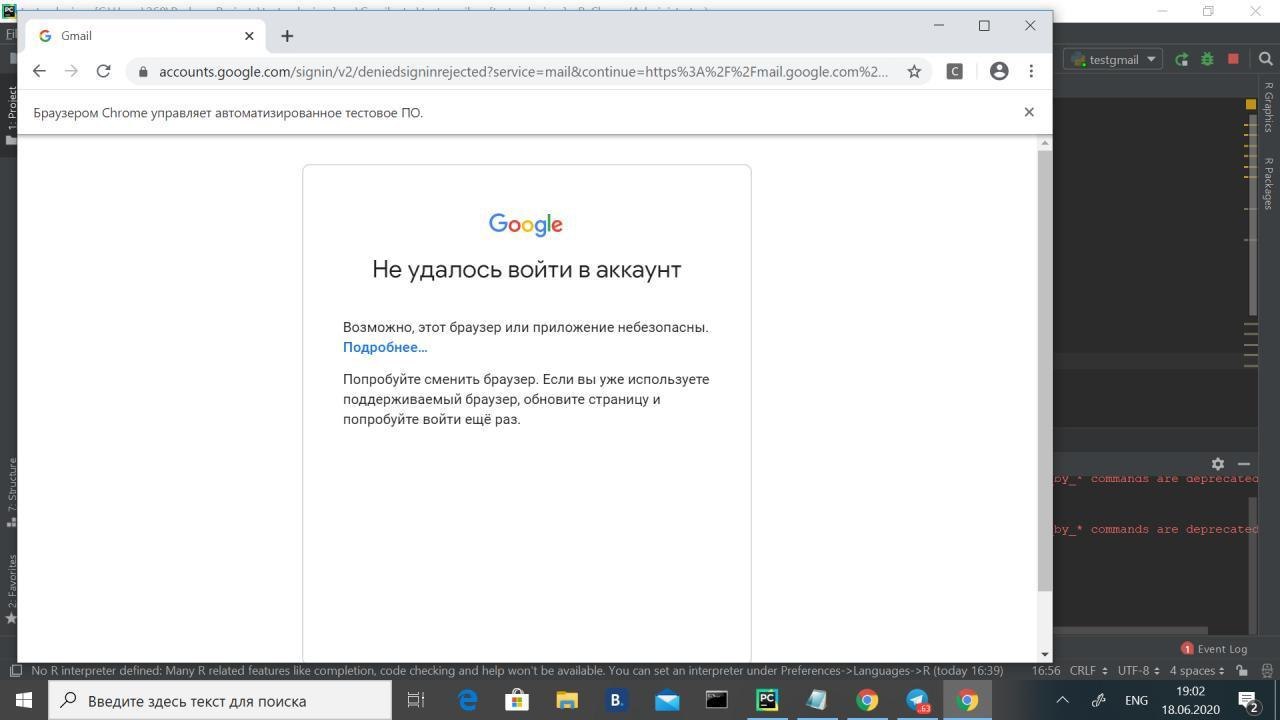Image resolution: width=1280 pixels, height=720 pixels.
Task: Click the tool windows toggle in status bar corner
Action: (x=15, y=671)
